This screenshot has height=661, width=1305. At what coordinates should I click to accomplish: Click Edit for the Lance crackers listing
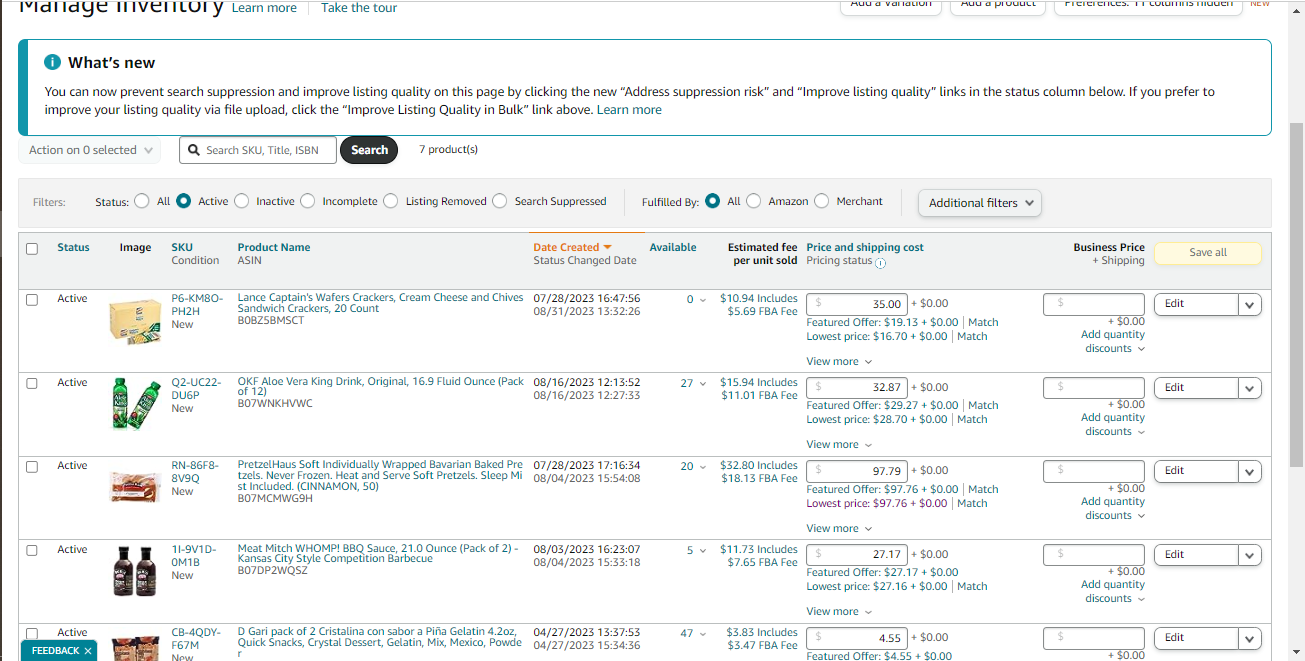pos(1196,304)
